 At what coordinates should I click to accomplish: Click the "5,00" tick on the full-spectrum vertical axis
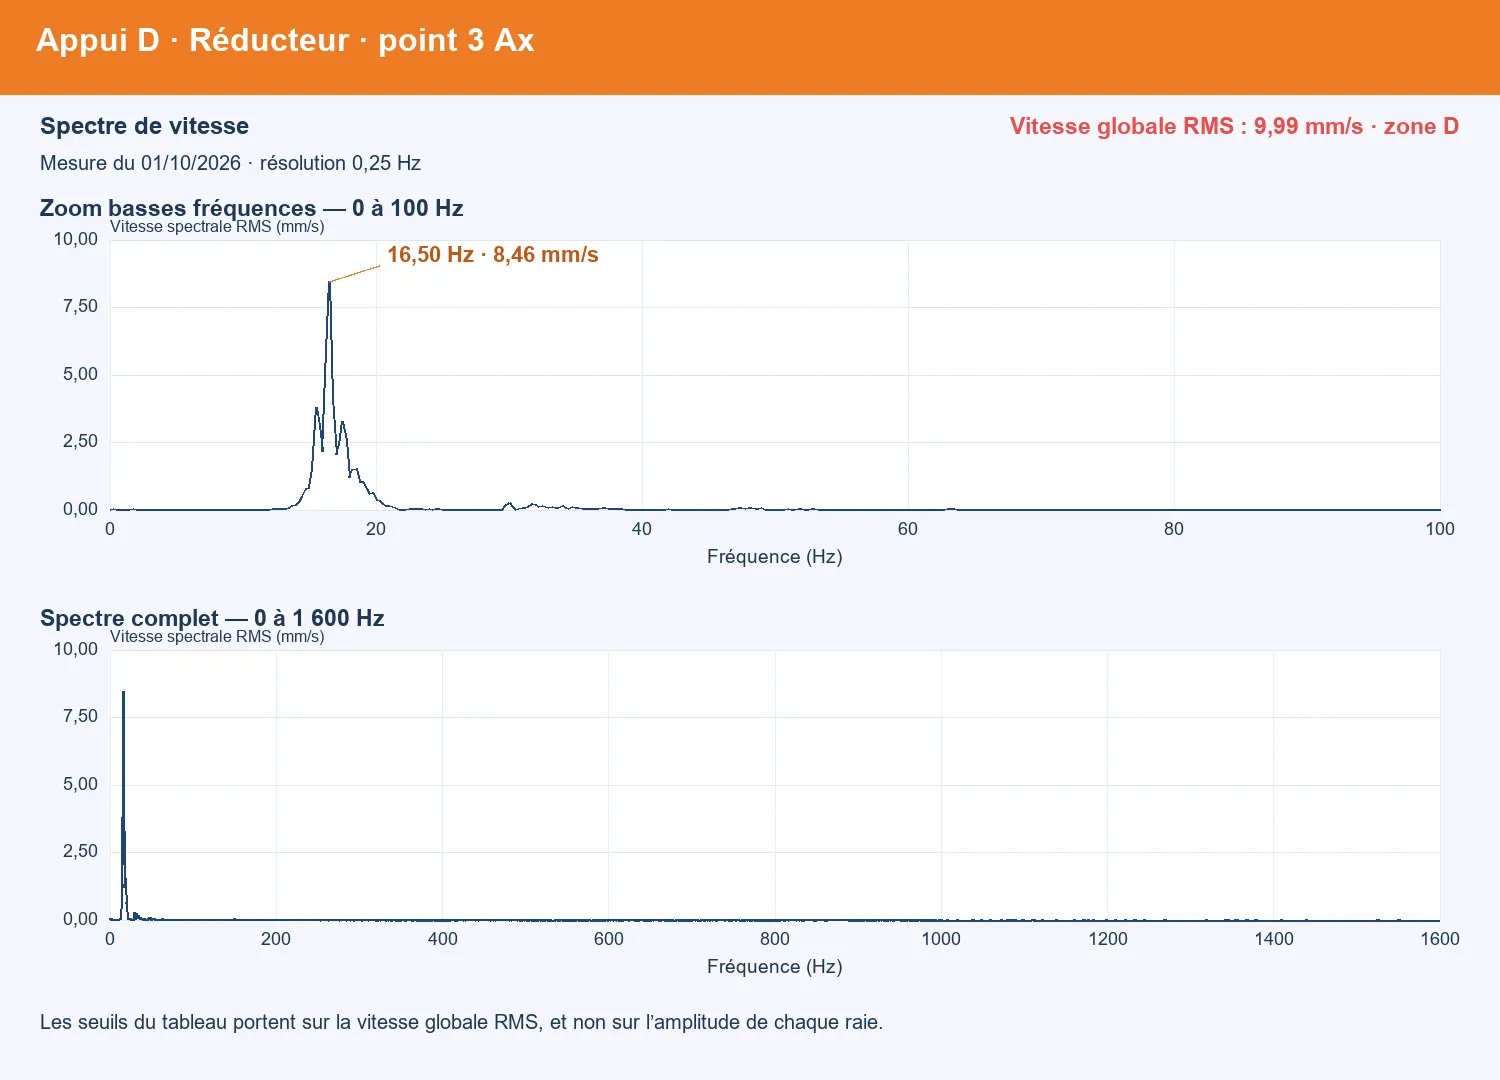click(81, 784)
